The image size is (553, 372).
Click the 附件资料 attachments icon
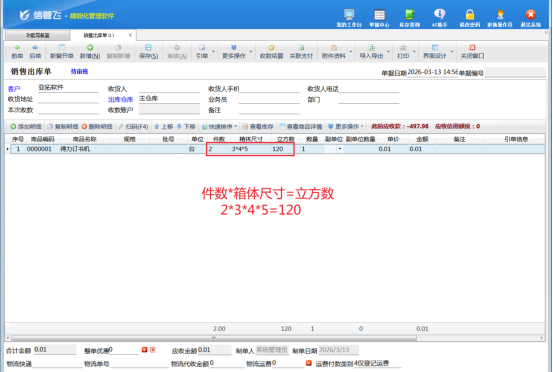(333, 51)
